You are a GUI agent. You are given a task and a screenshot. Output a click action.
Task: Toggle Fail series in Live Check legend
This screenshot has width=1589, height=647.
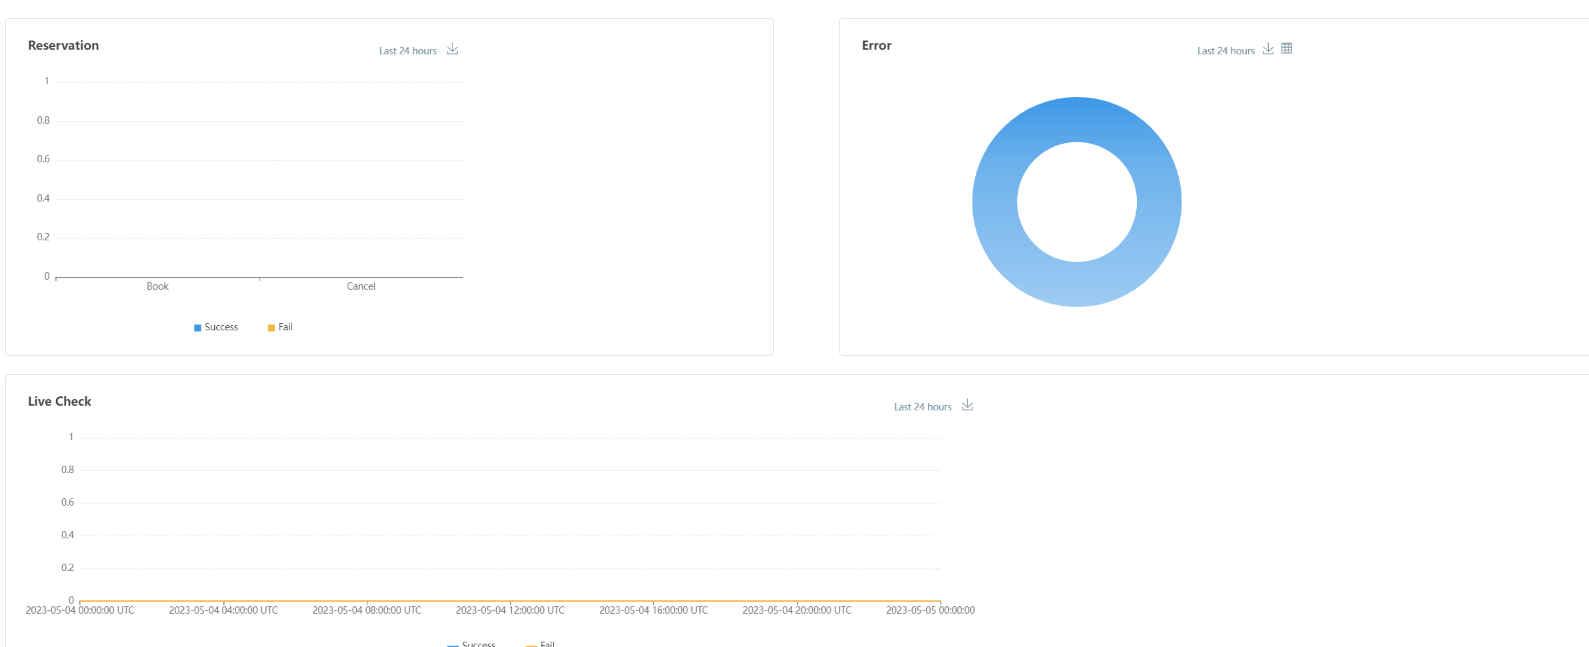540,644
